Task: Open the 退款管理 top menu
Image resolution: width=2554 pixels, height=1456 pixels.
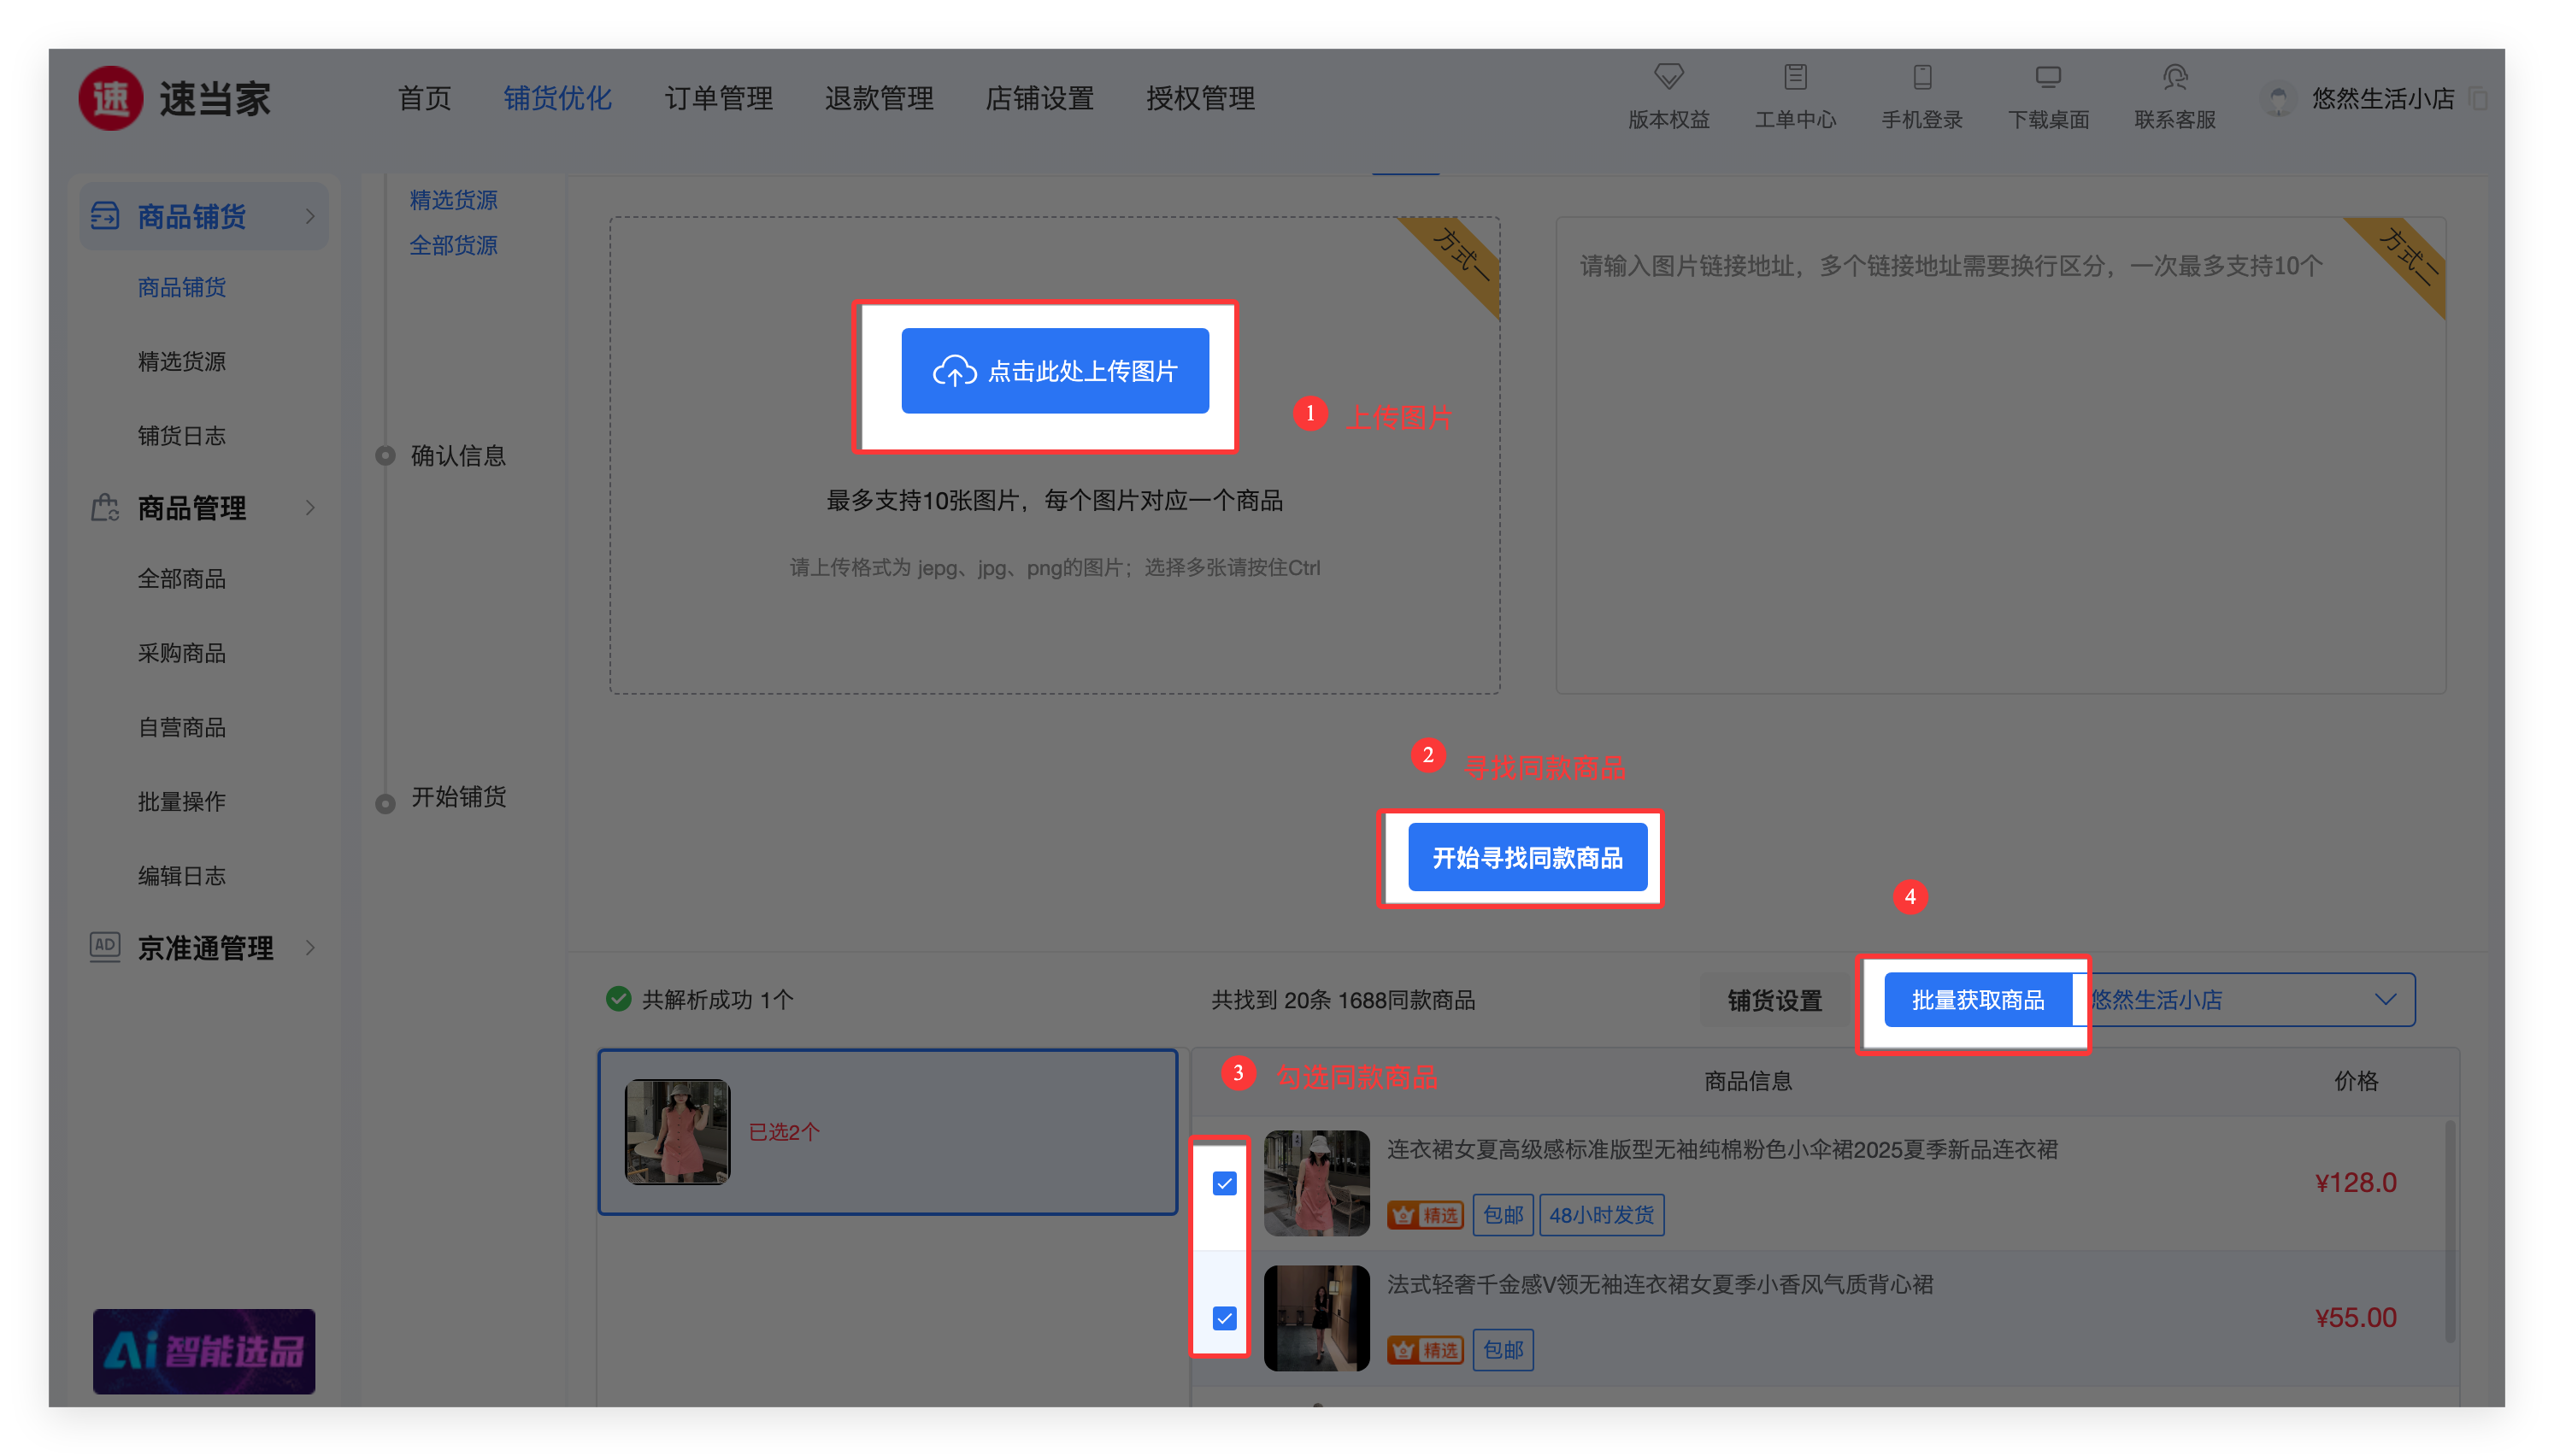Action: click(x=879, y=98)
